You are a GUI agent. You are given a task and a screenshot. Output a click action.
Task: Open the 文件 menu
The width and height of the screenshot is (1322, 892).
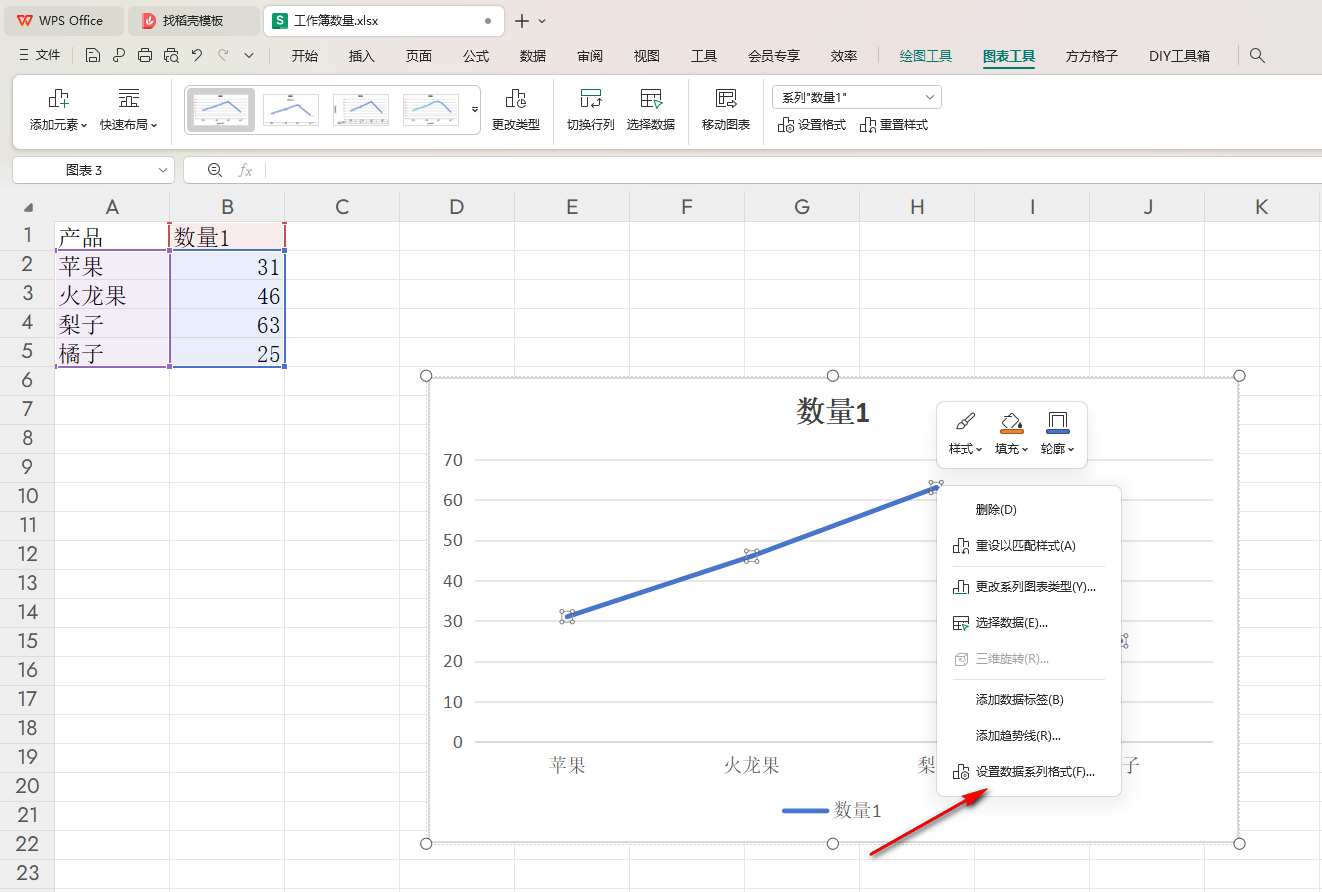[x=41, y=56]
